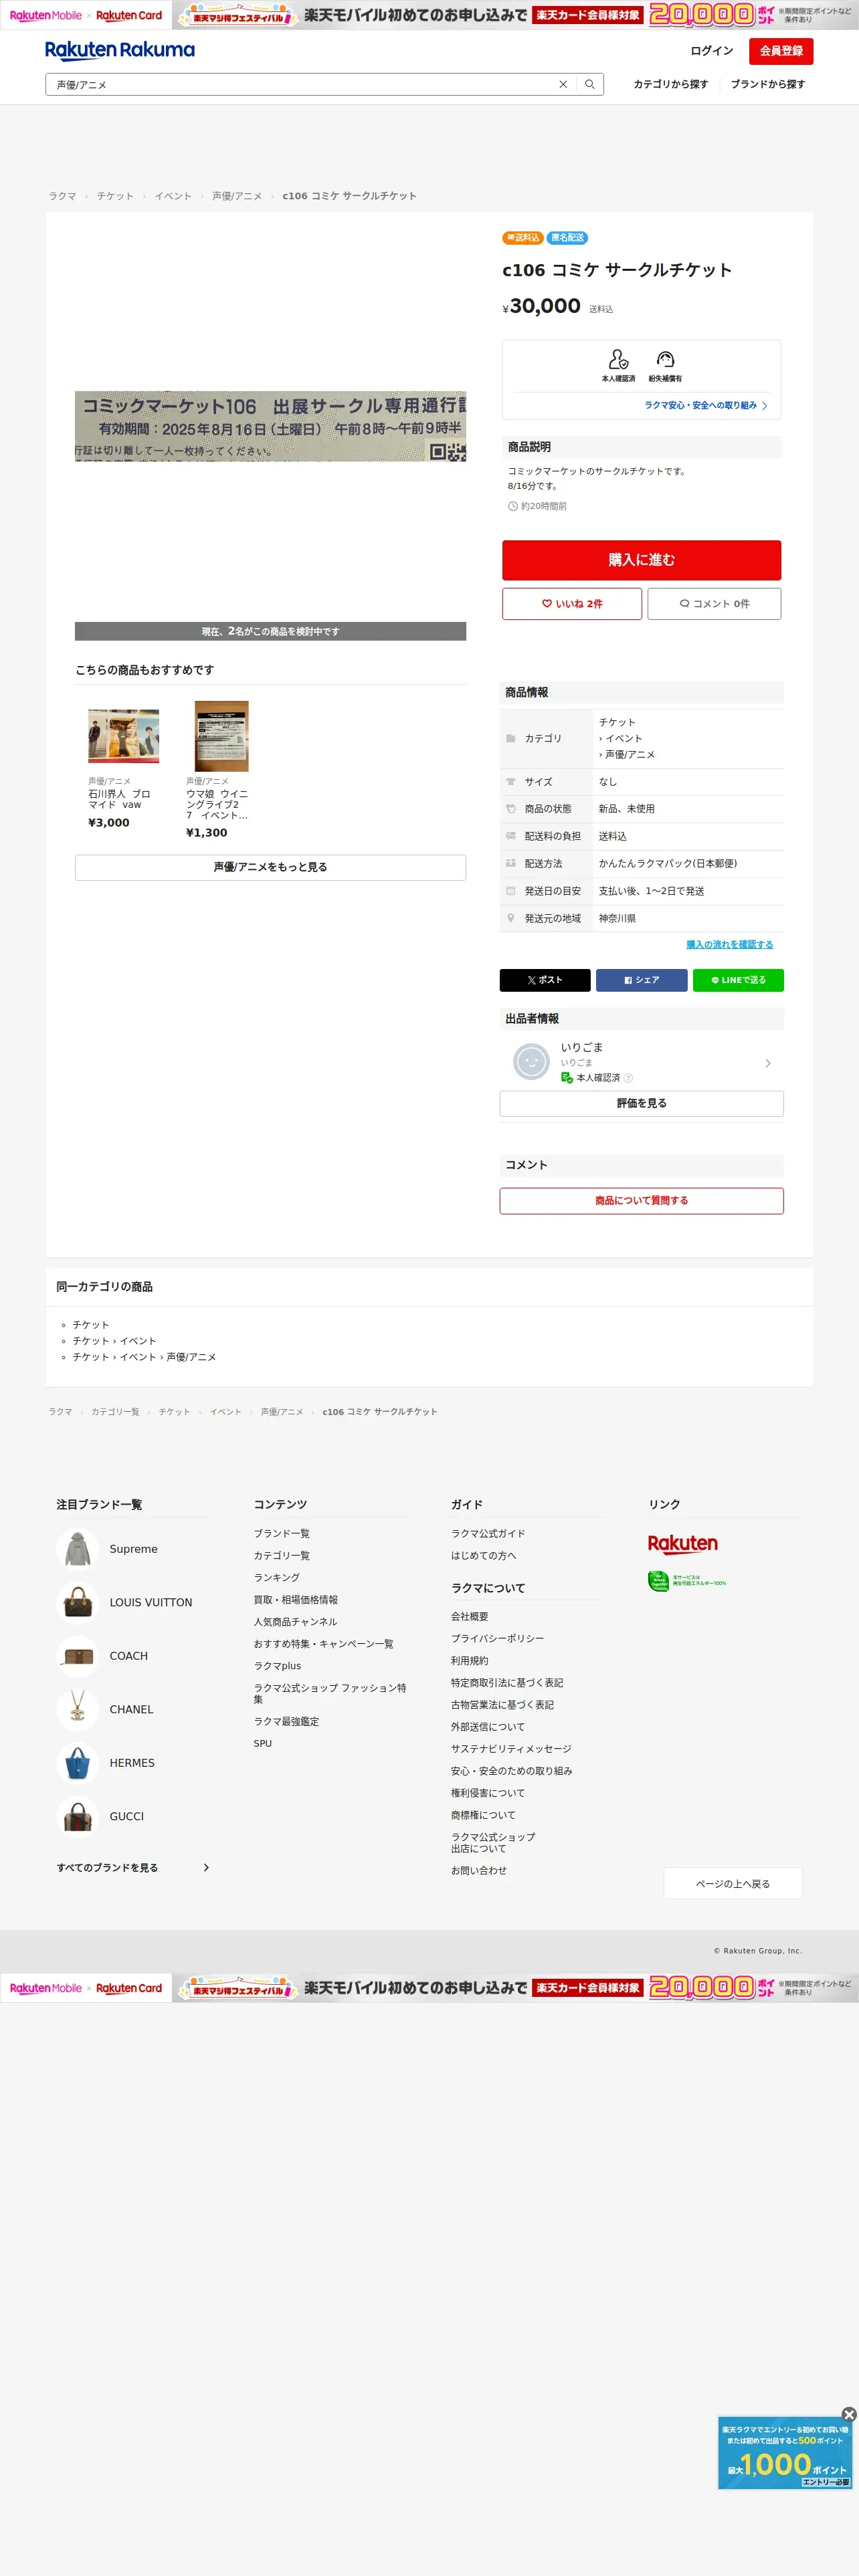Click the help question mark beside 本人確認済
The image size is (859, 2576).
pos(628,1078)
